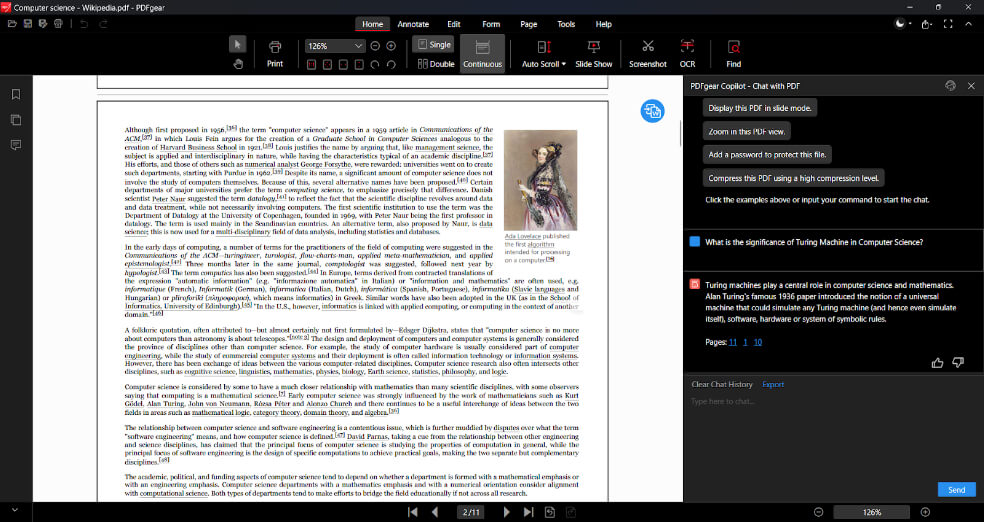
Task: Open the bookmarks panel in the left sidebar
Action: coord(16,94)
